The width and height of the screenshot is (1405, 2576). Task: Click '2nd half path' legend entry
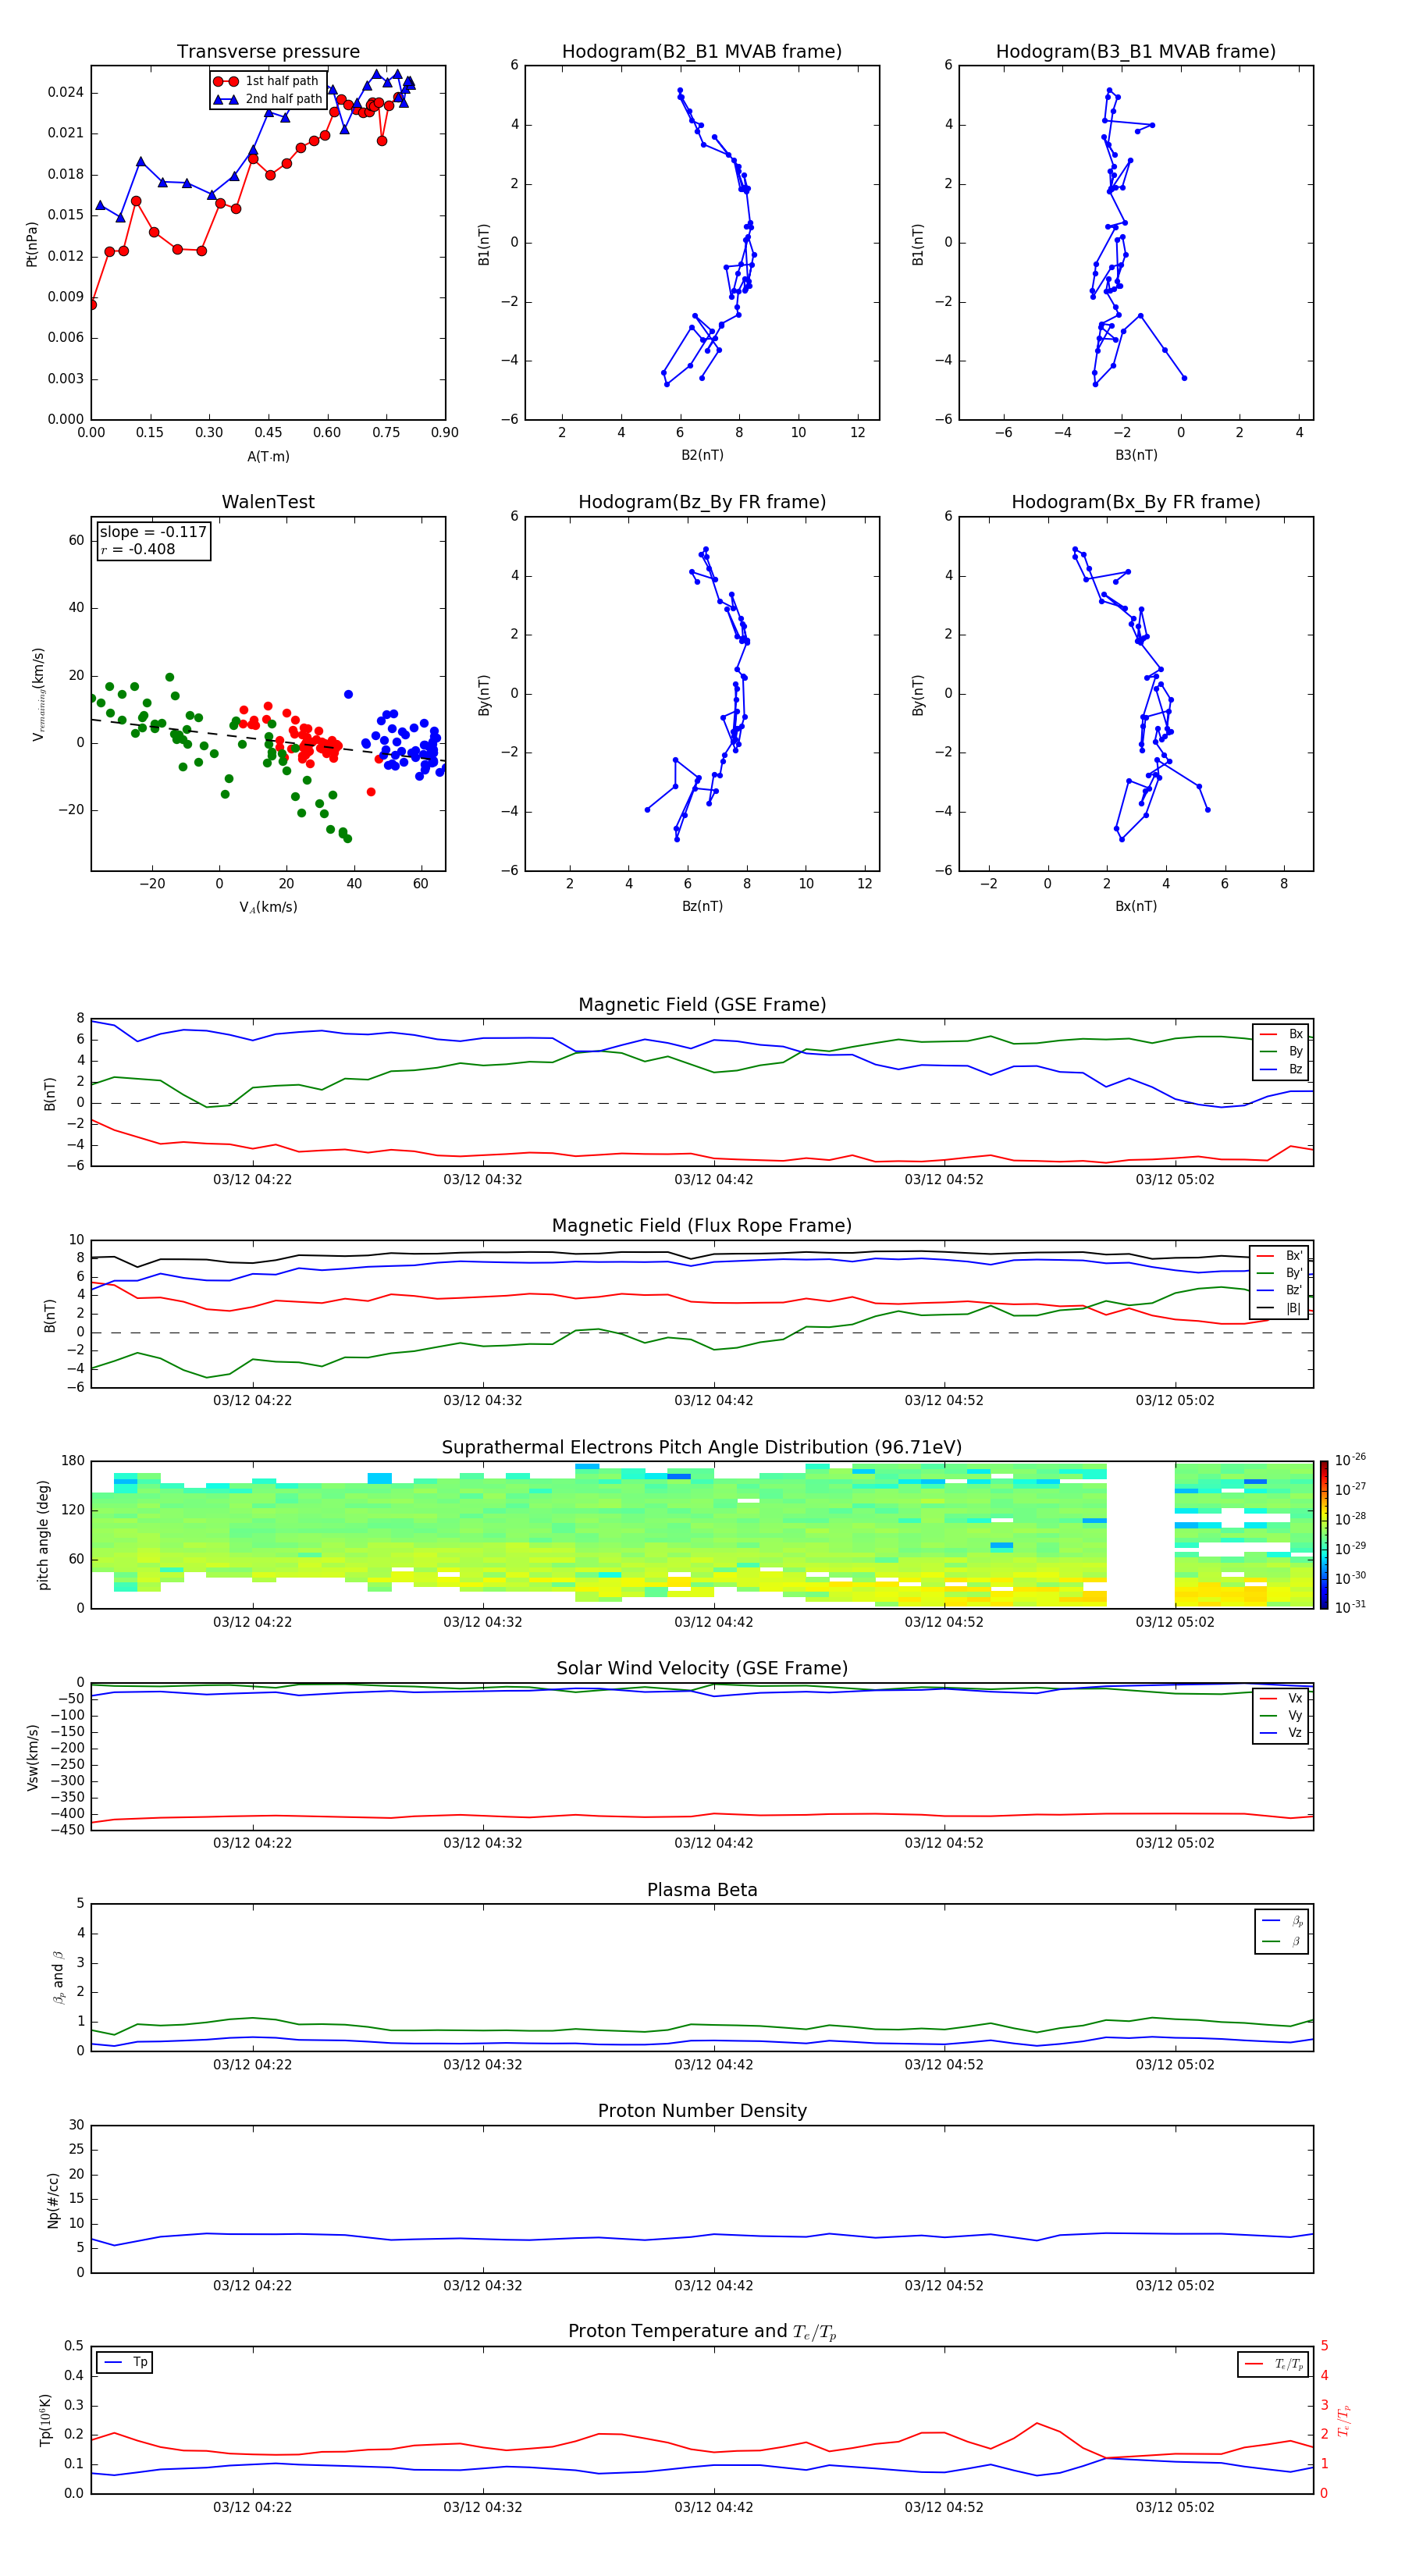pos(268,99)
